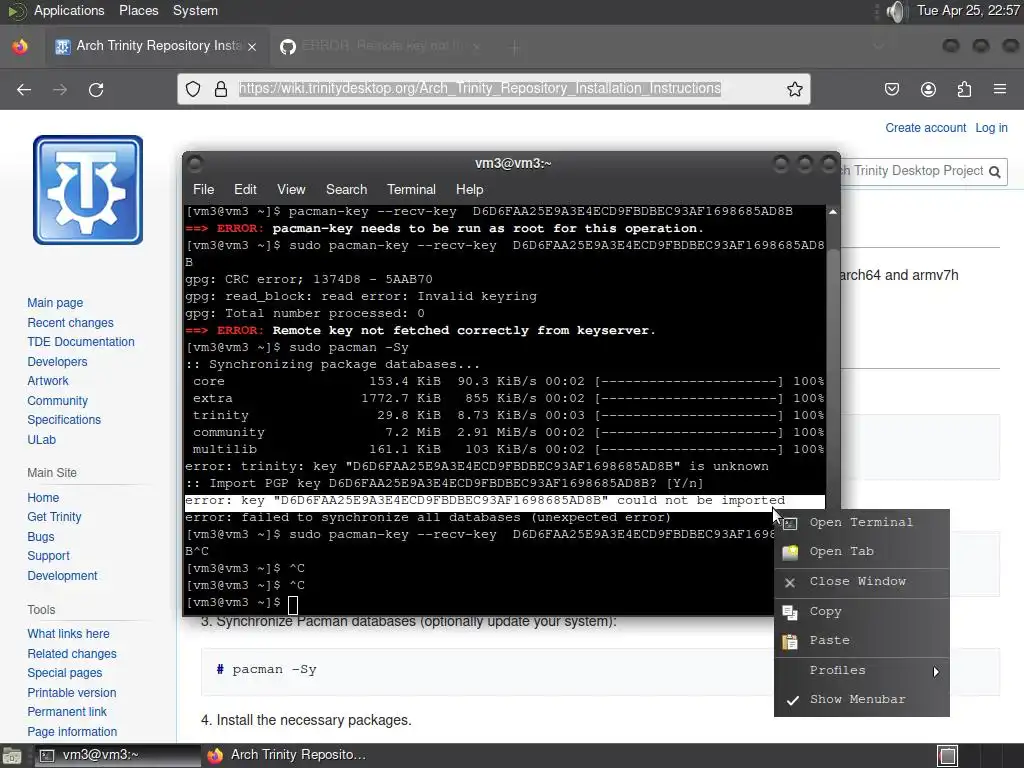Click the browser forward arrow
This screenshot has height=768, width=1024.
60,89
